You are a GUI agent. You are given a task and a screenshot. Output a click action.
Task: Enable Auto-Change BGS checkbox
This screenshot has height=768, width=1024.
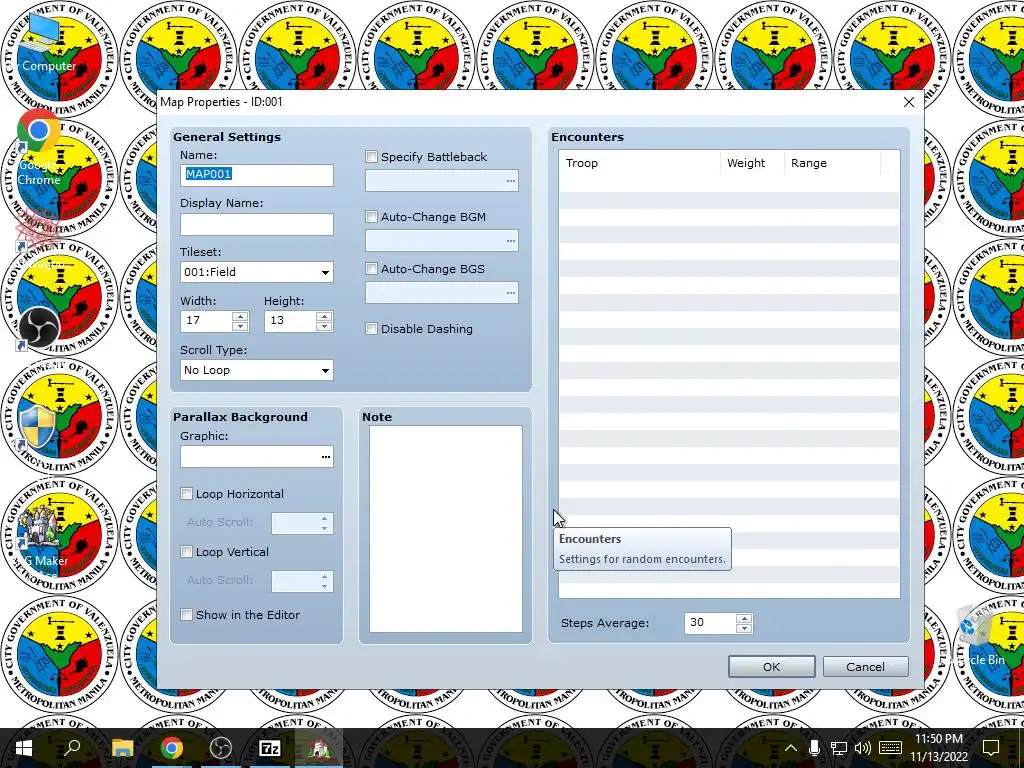tap(372, 268)
